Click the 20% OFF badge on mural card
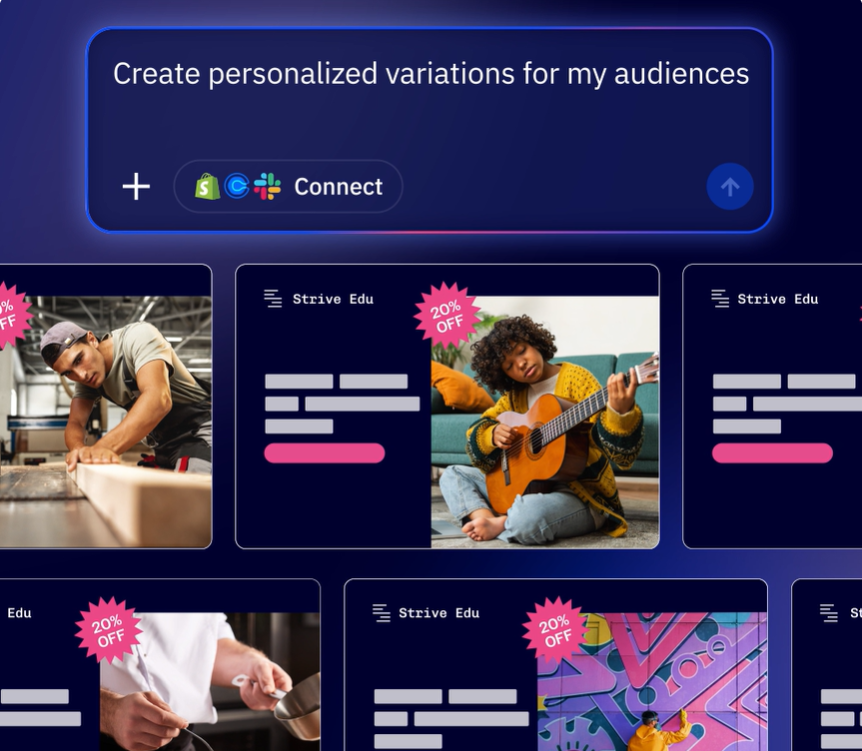The image size is (862, 751). click(555, 630)
